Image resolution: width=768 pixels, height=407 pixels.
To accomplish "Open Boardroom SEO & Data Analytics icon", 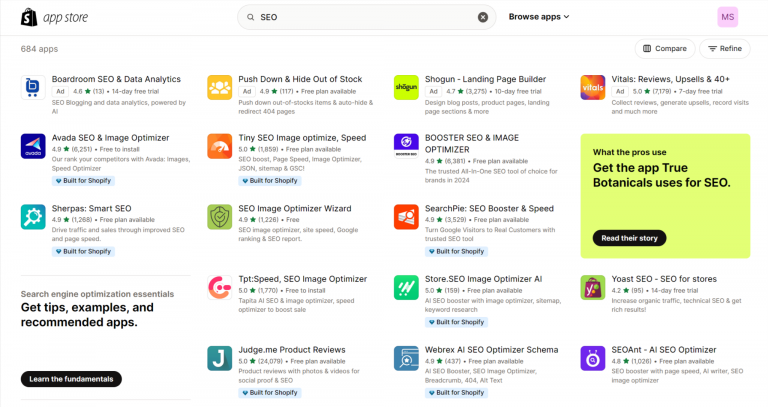I will pyautogui.click(x=33, y=87).
